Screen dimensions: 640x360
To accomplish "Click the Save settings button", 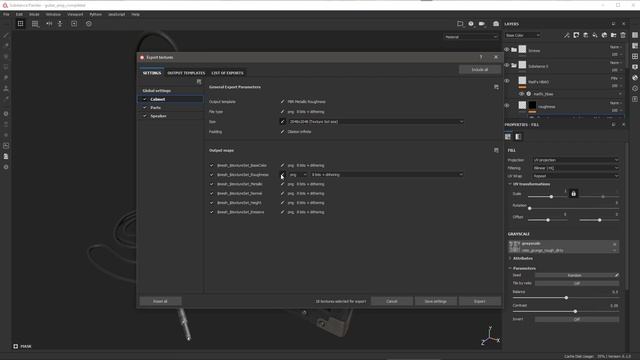I will pyautogui.click(x=436, y=301).
